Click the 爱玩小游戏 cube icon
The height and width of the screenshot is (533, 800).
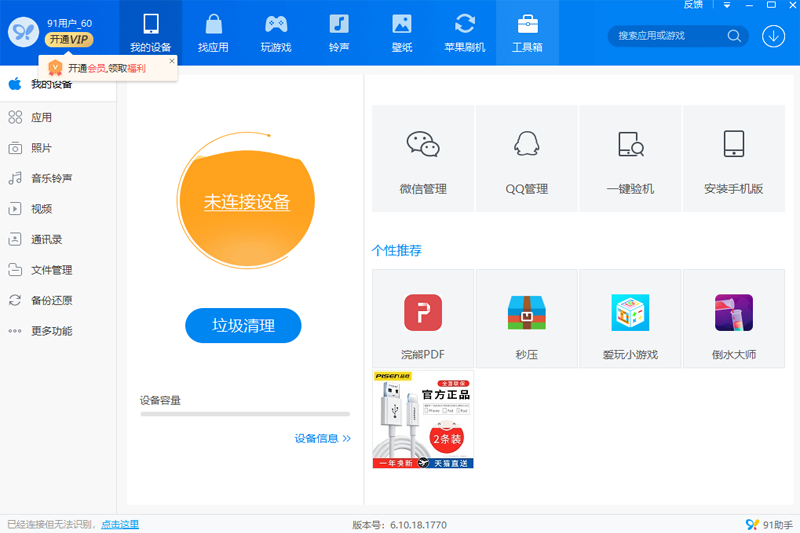(x=630, y=313)
